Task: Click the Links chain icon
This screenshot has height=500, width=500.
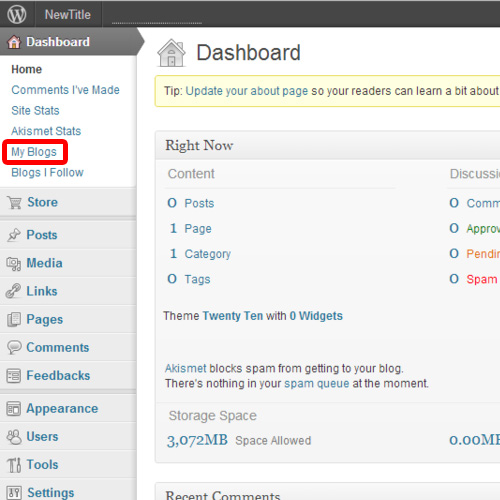Action: 13,291
